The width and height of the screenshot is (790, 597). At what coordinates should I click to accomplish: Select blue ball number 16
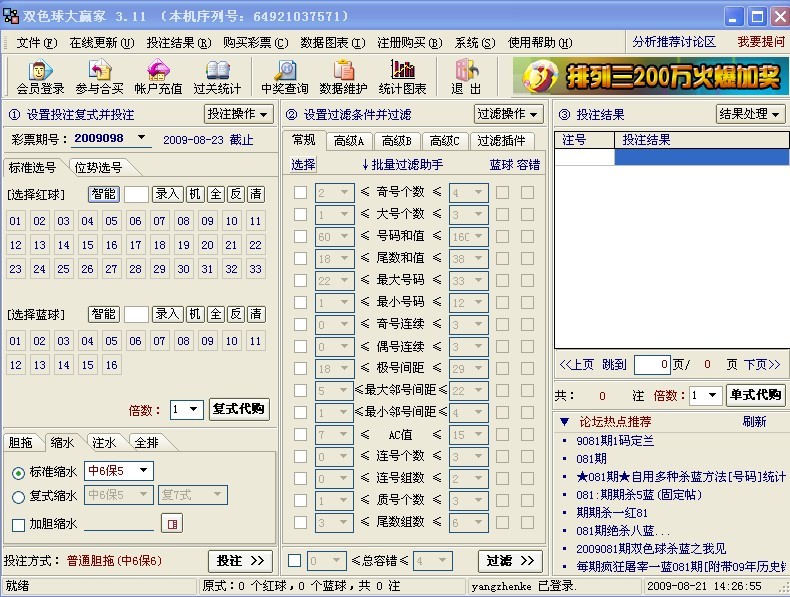(111, 365)
